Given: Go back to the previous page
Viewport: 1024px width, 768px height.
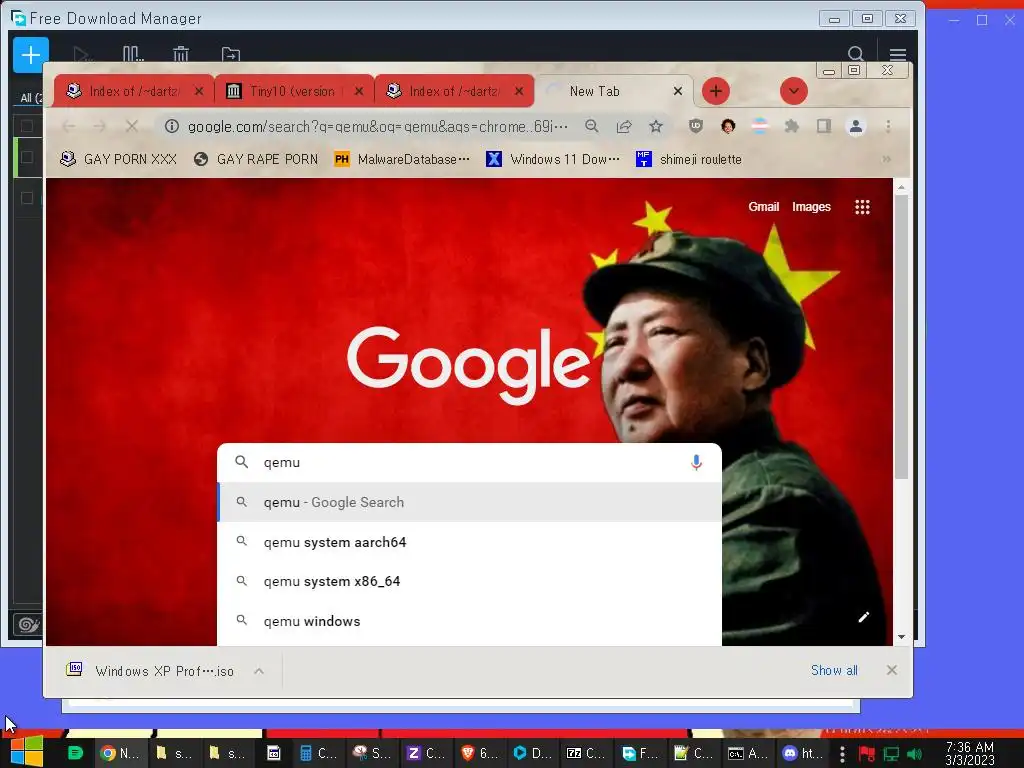Looking at the screenshot, I should (69, 126).
